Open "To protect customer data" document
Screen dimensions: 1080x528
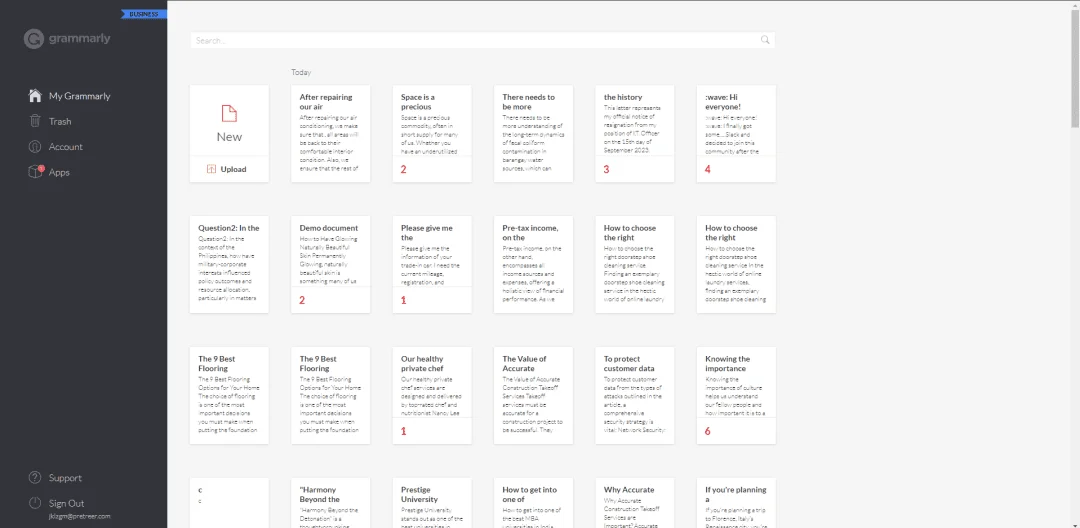coord(635,395)
